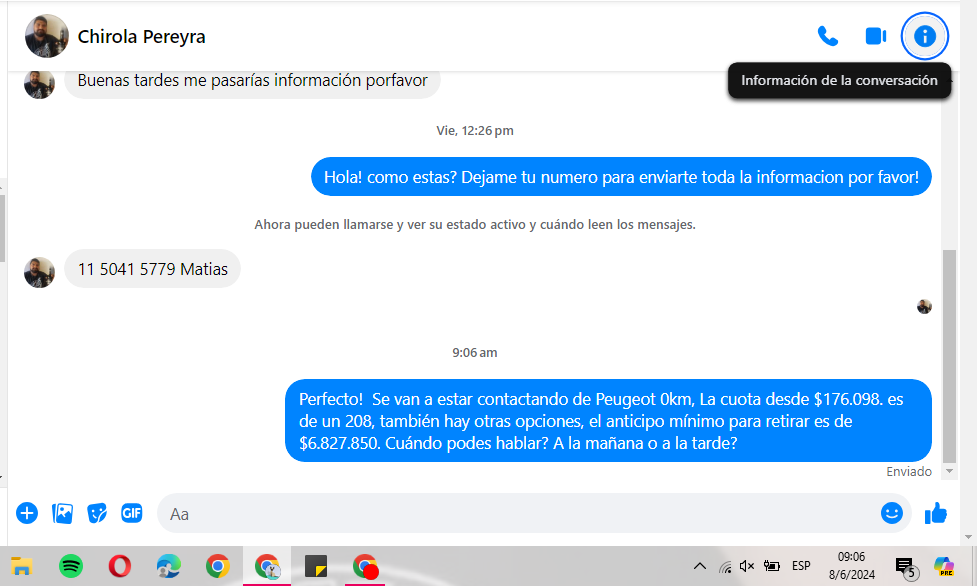Choose a sticker to send
Viewport: 977px width, 586px height.
tap(97, 513)
